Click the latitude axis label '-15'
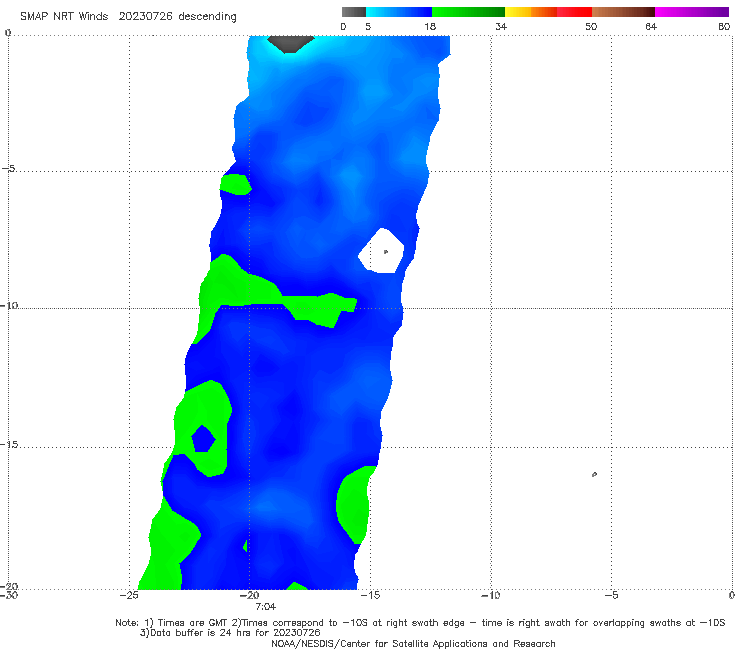Image resolution: width=740 pixels, height=650 pixels. (9, 445)
